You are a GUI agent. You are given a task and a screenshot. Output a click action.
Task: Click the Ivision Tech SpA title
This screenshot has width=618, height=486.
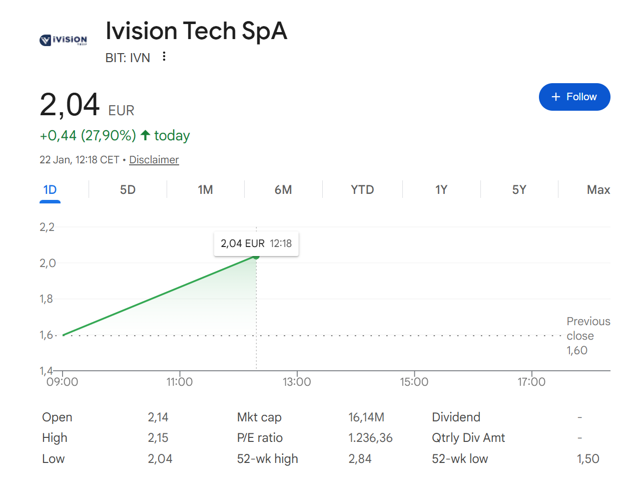point(196,31)
